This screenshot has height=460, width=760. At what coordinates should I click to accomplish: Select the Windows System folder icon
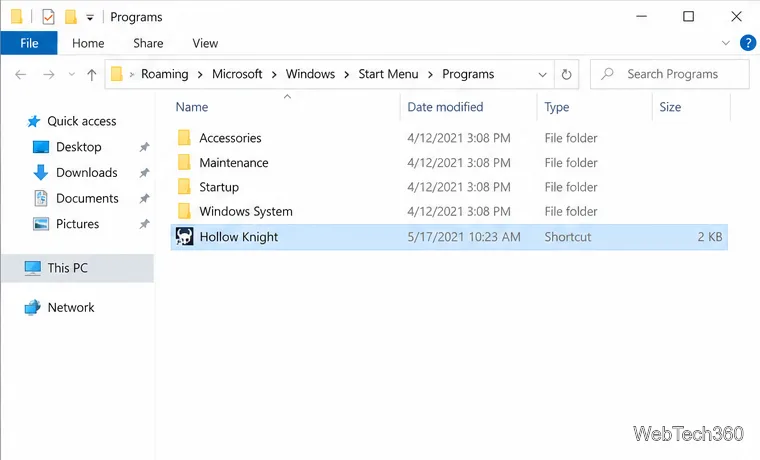point(184,211)
